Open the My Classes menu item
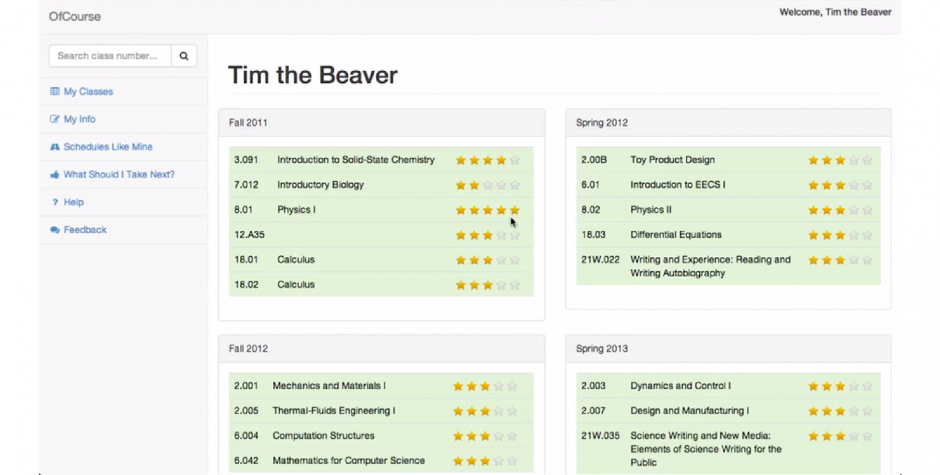Viewport: 940px width, 475px height. coord(88,92)
